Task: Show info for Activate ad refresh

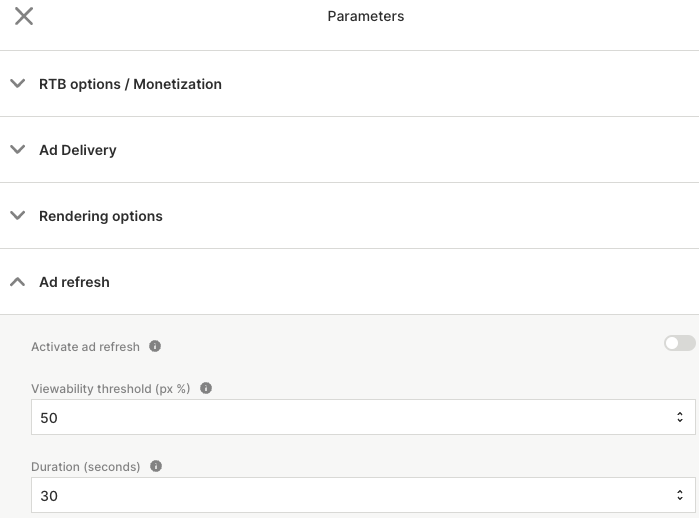Action: 155,346
